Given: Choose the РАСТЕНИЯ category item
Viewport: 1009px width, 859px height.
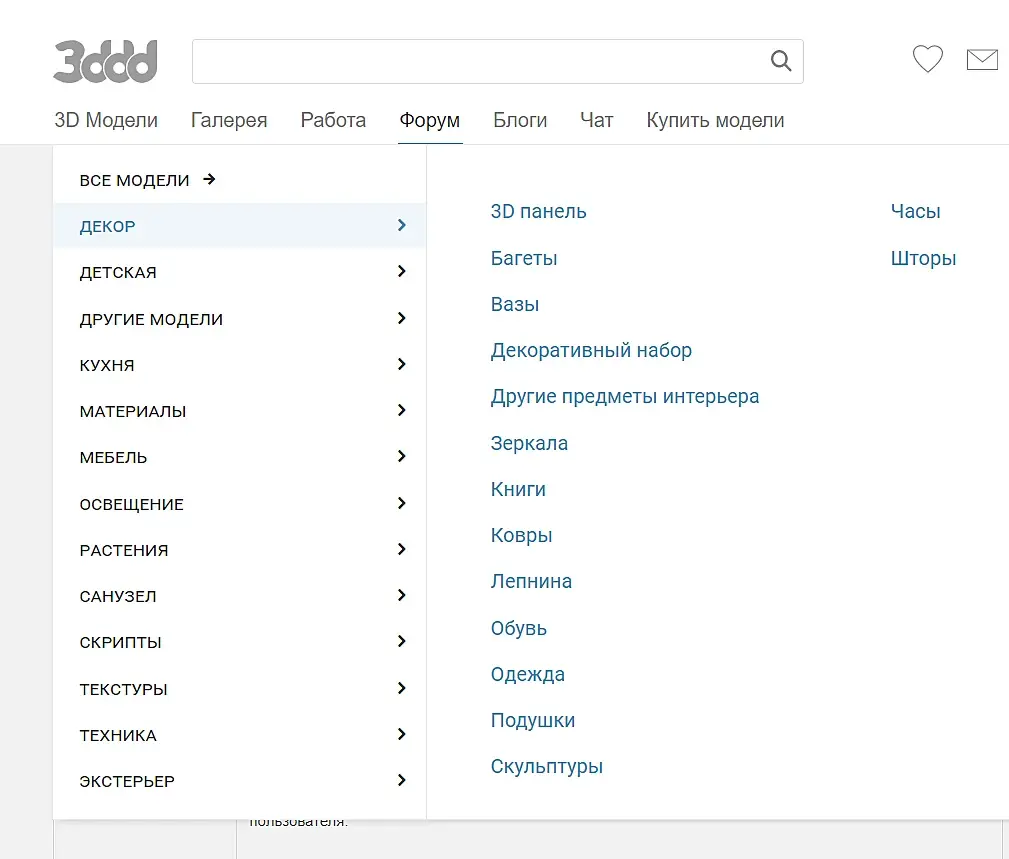Looking at the screenshot, I should point(124,550).
